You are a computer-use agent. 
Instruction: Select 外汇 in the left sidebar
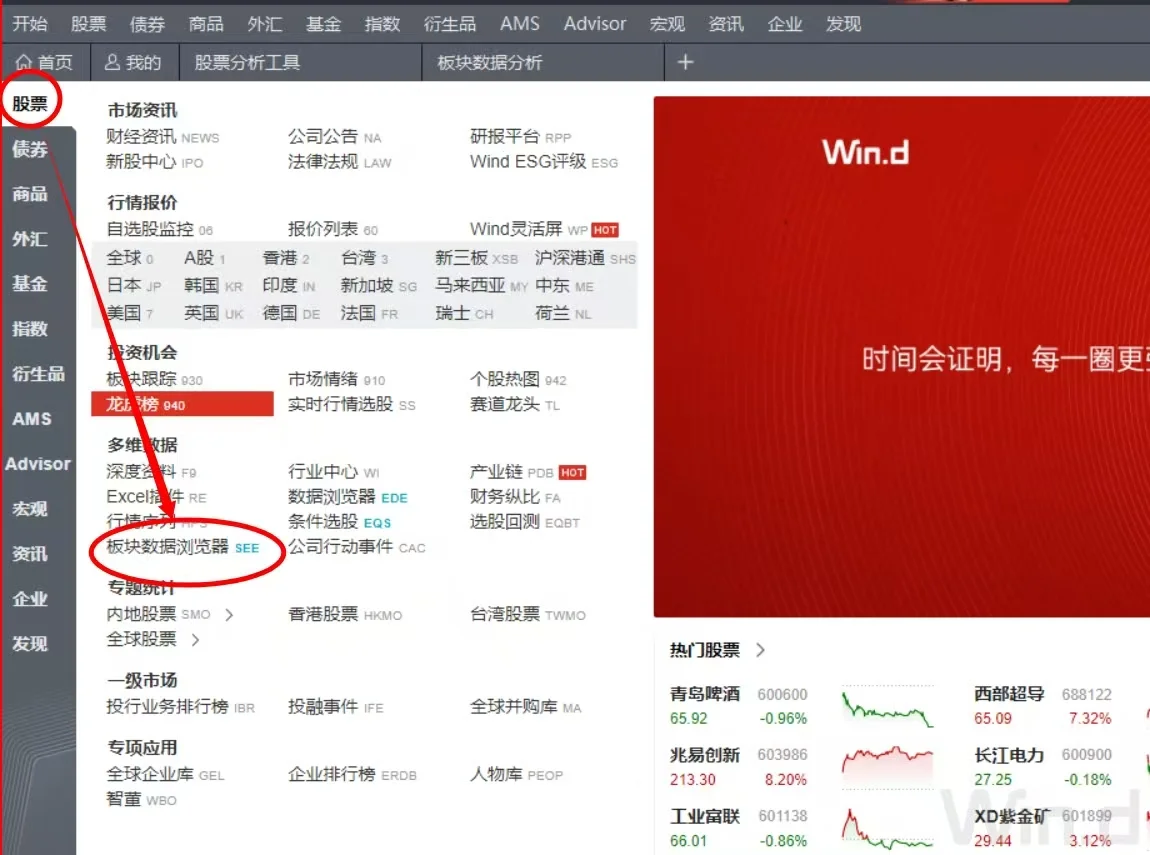click(30, 239)
